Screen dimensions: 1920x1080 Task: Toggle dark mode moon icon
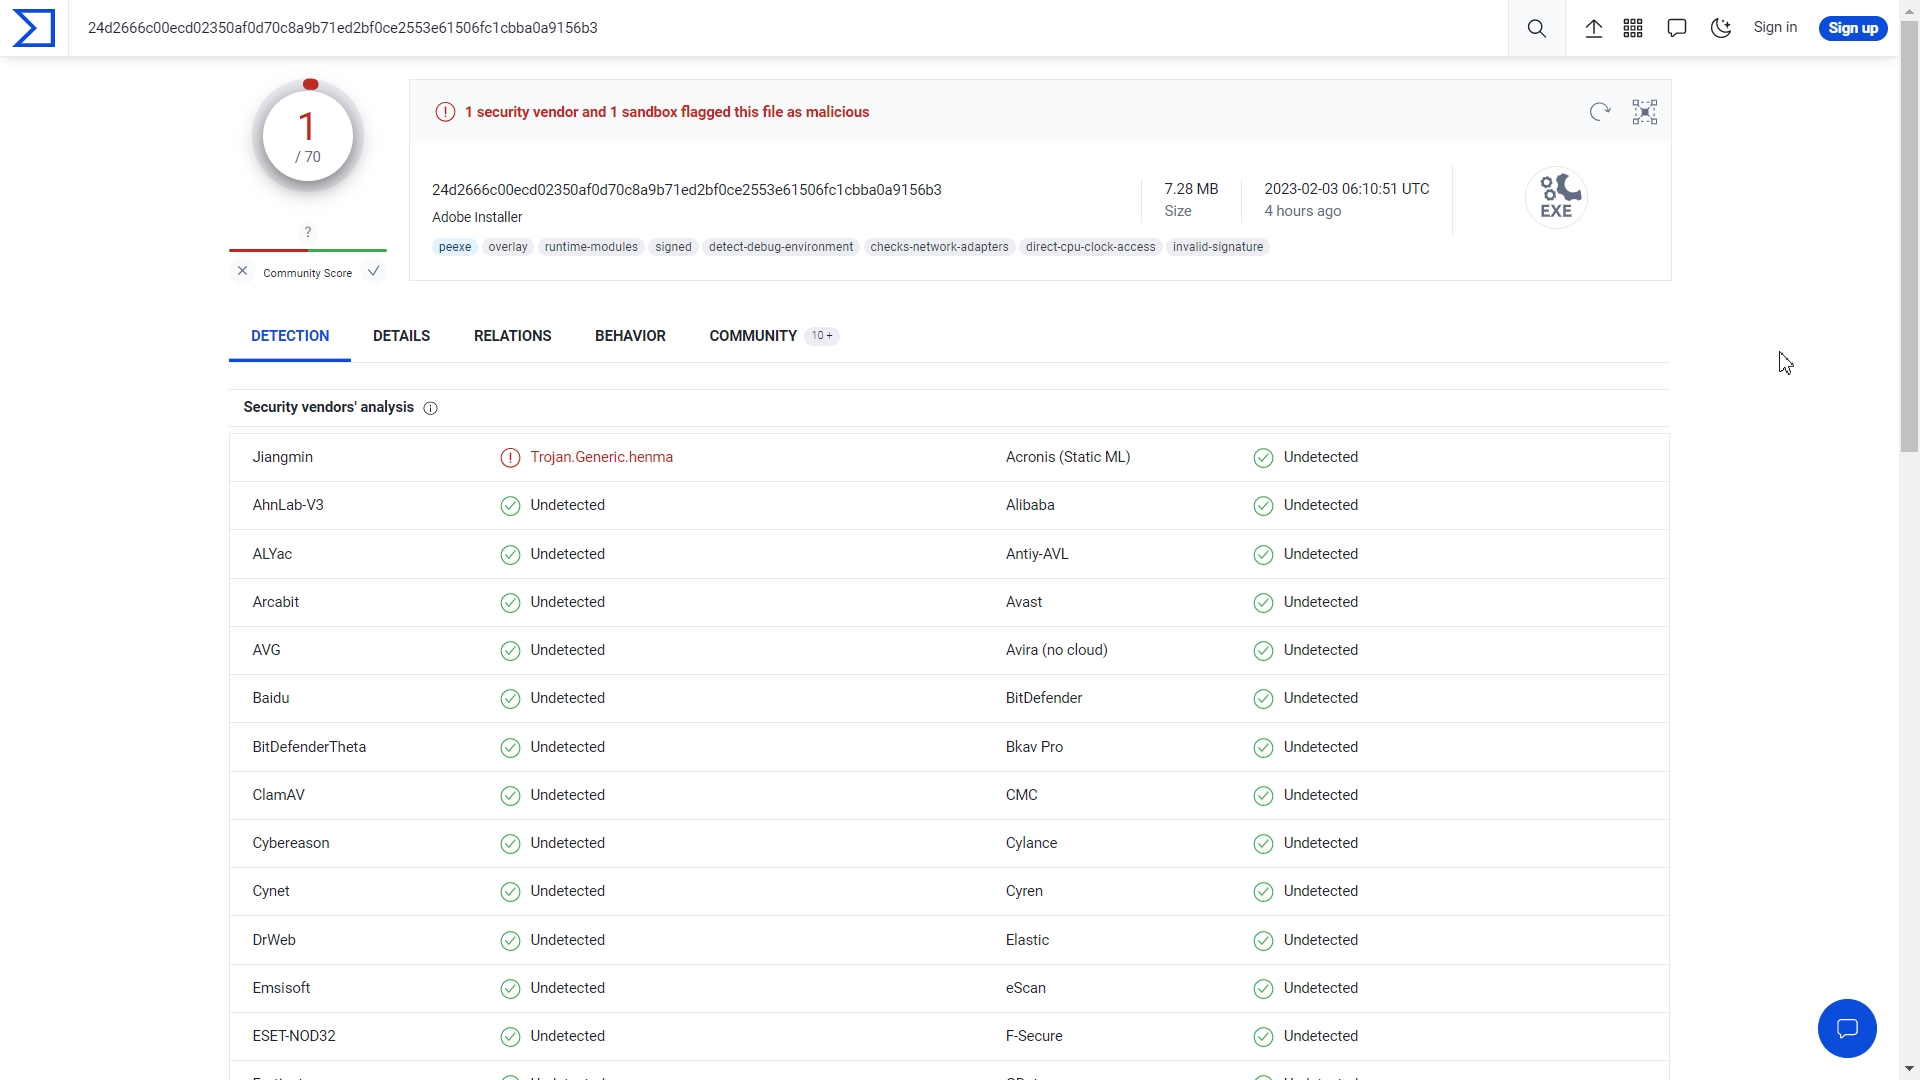(1721, 28)
